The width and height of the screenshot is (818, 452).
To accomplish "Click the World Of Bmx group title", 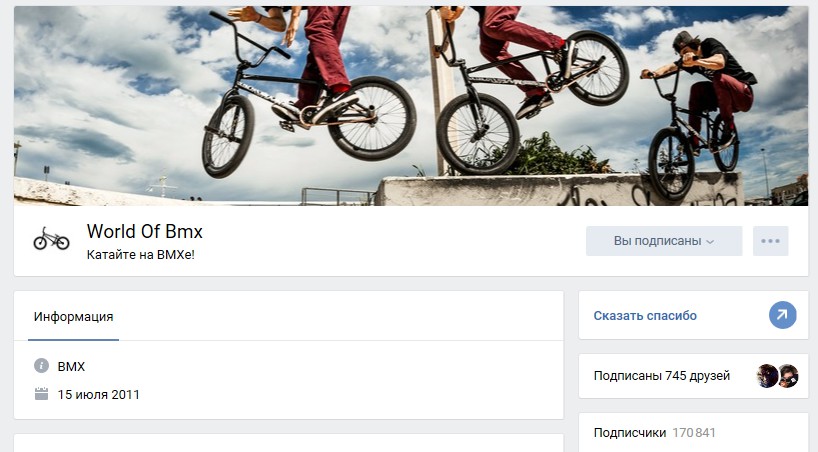I will pyautogui.click(x=145, y=231).
